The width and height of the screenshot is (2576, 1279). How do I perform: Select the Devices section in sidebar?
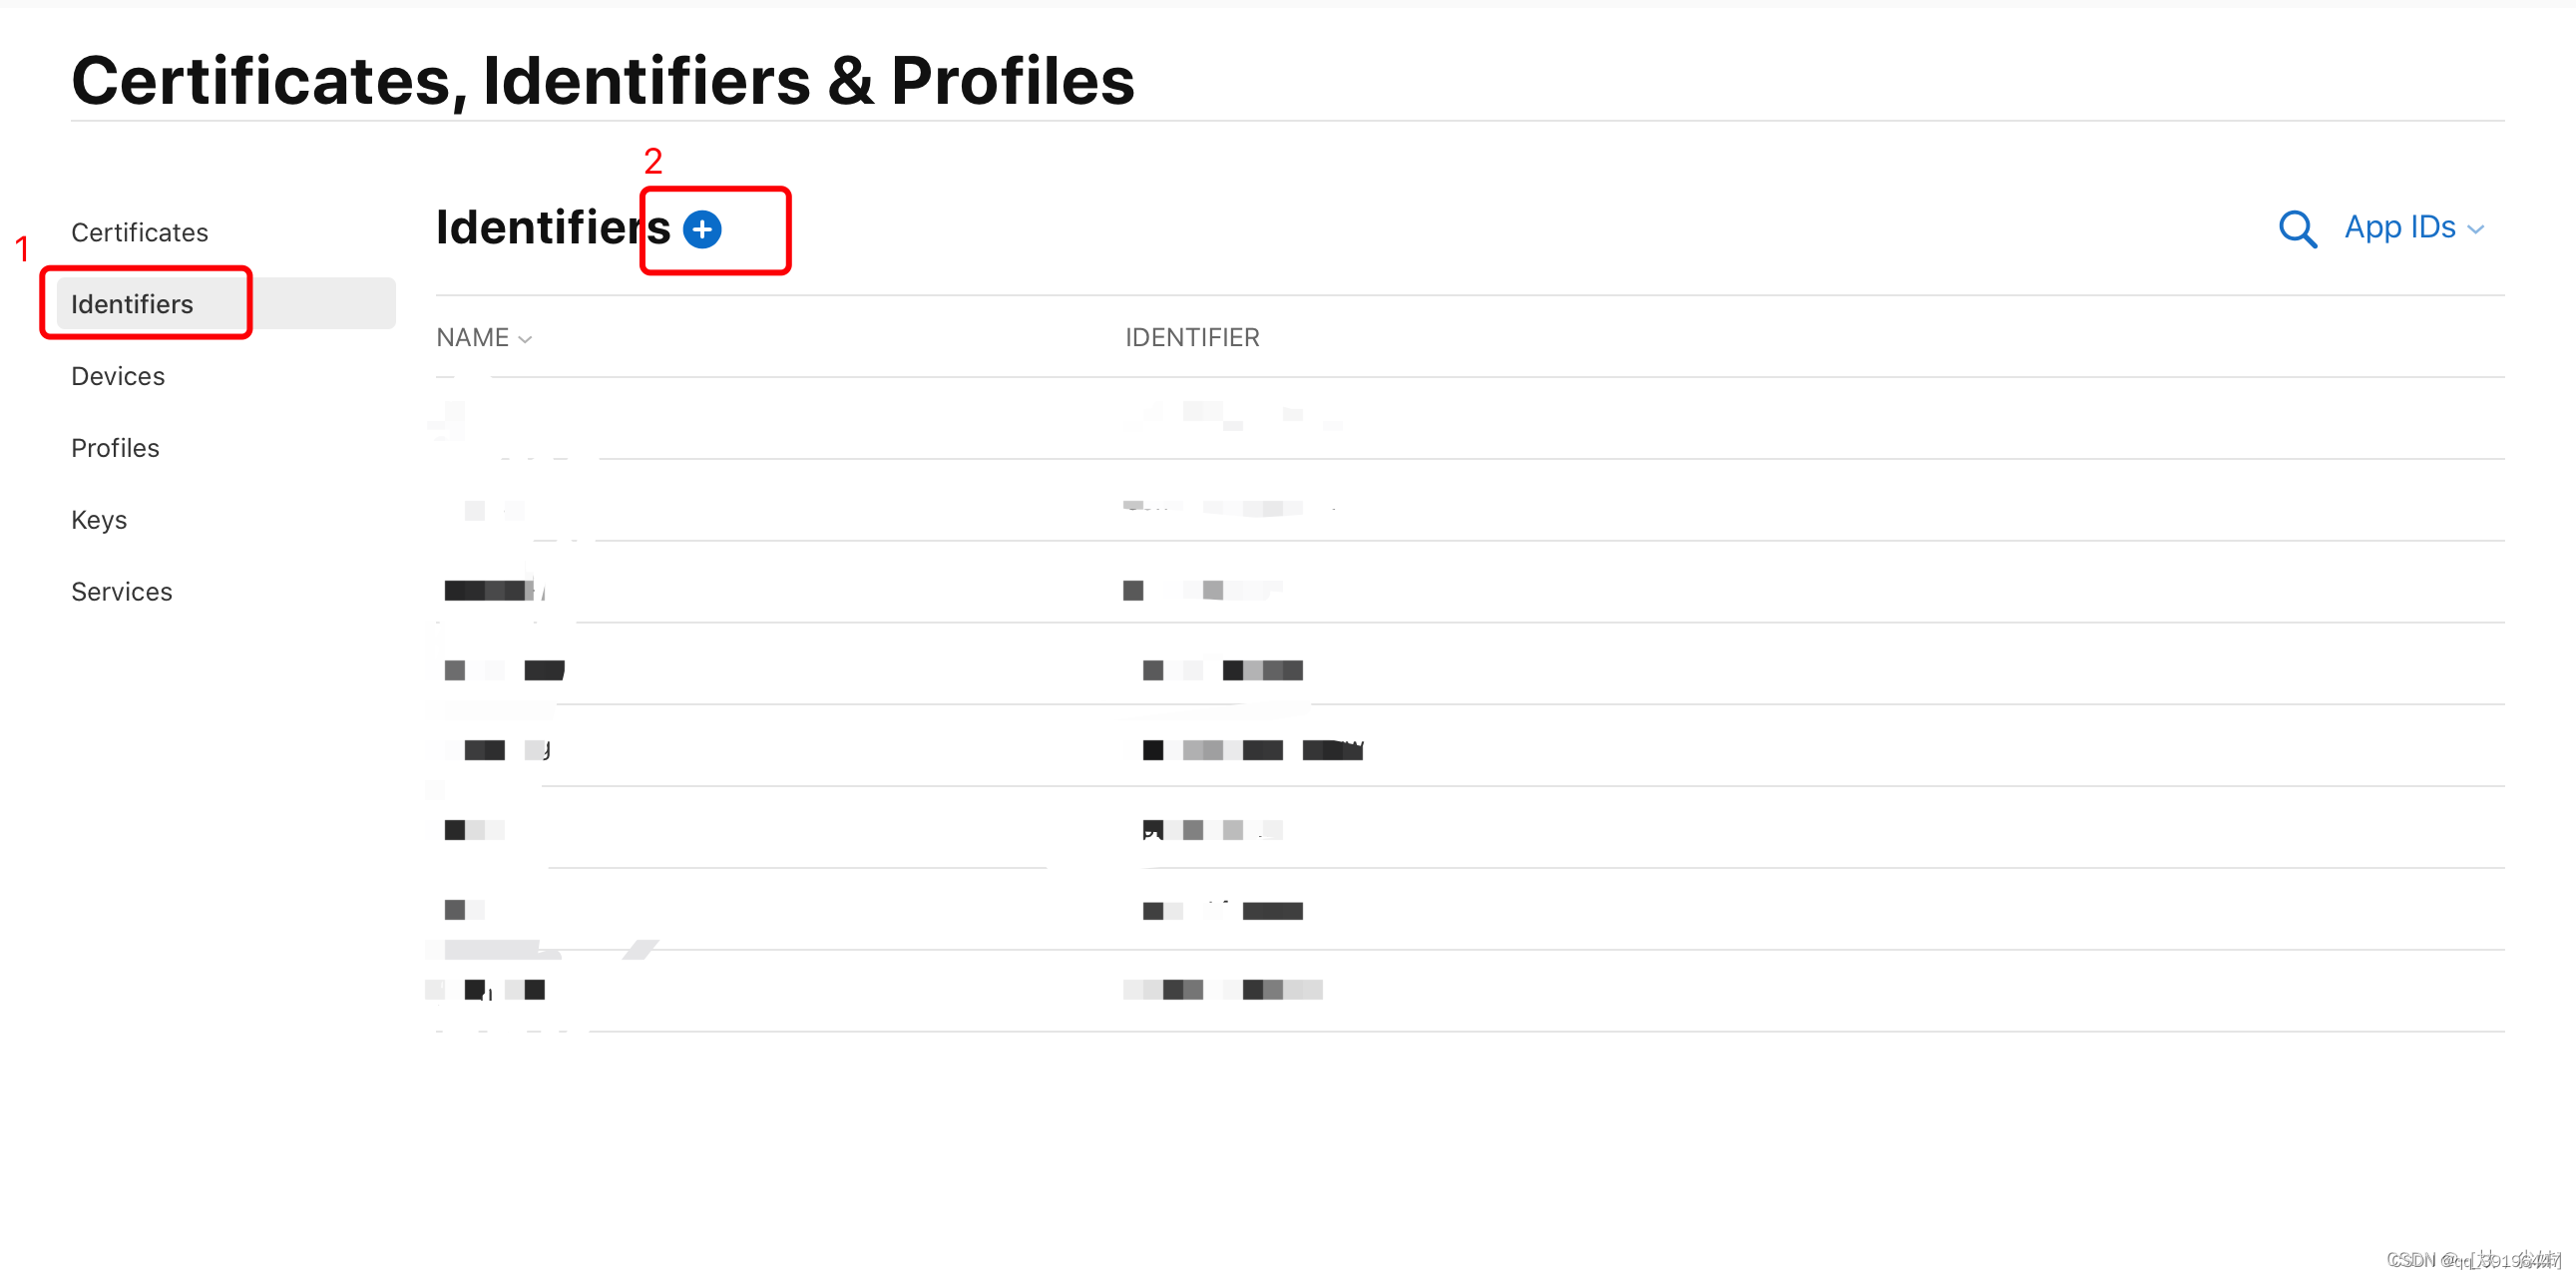tap(115, 374)
